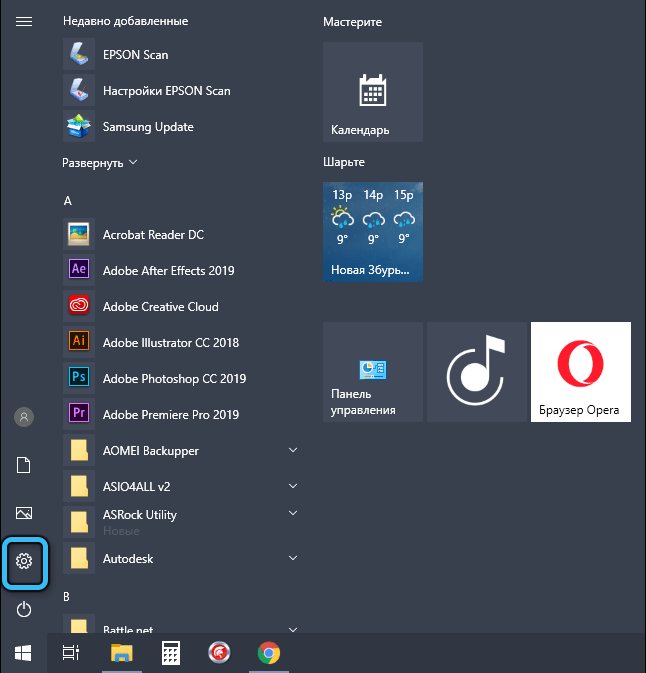The image size is (646, 673).
Task: Open File Explorer from the taskbar
Action: coord(122,653)
